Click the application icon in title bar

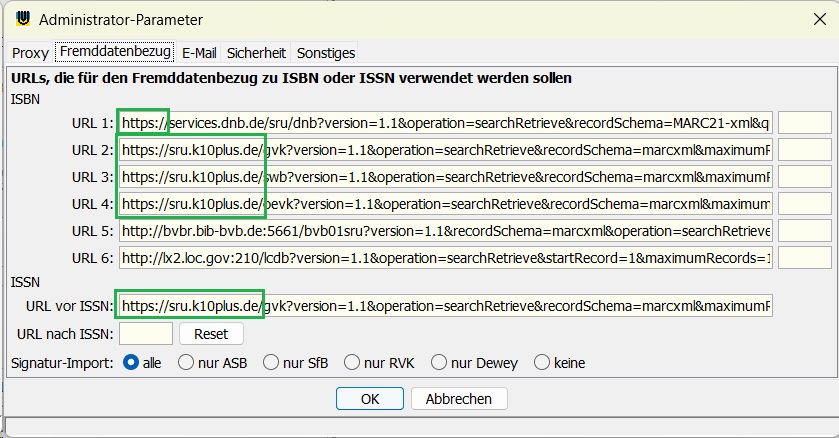pos(18,19)
